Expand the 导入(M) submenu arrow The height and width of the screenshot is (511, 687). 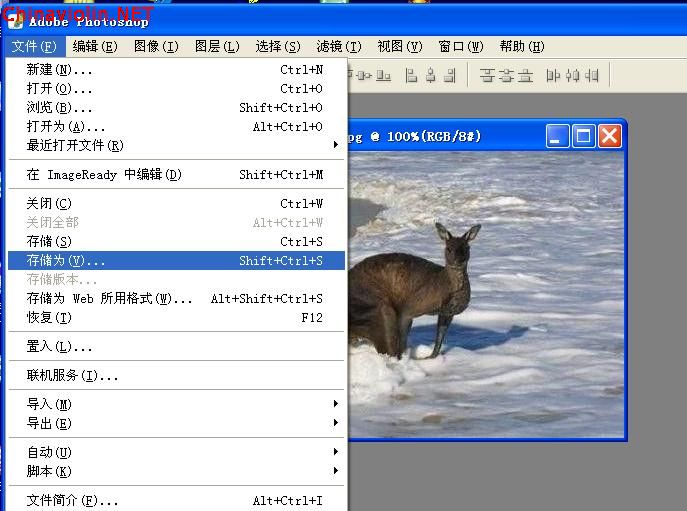(336, 404)
